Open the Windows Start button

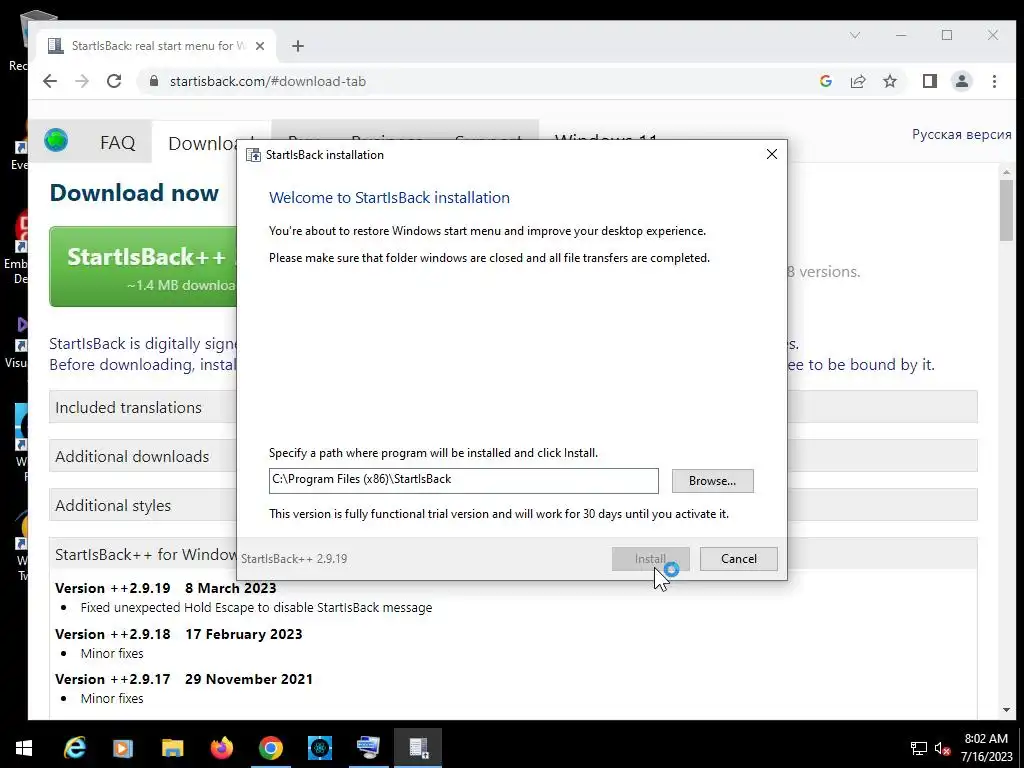[24, 748]
